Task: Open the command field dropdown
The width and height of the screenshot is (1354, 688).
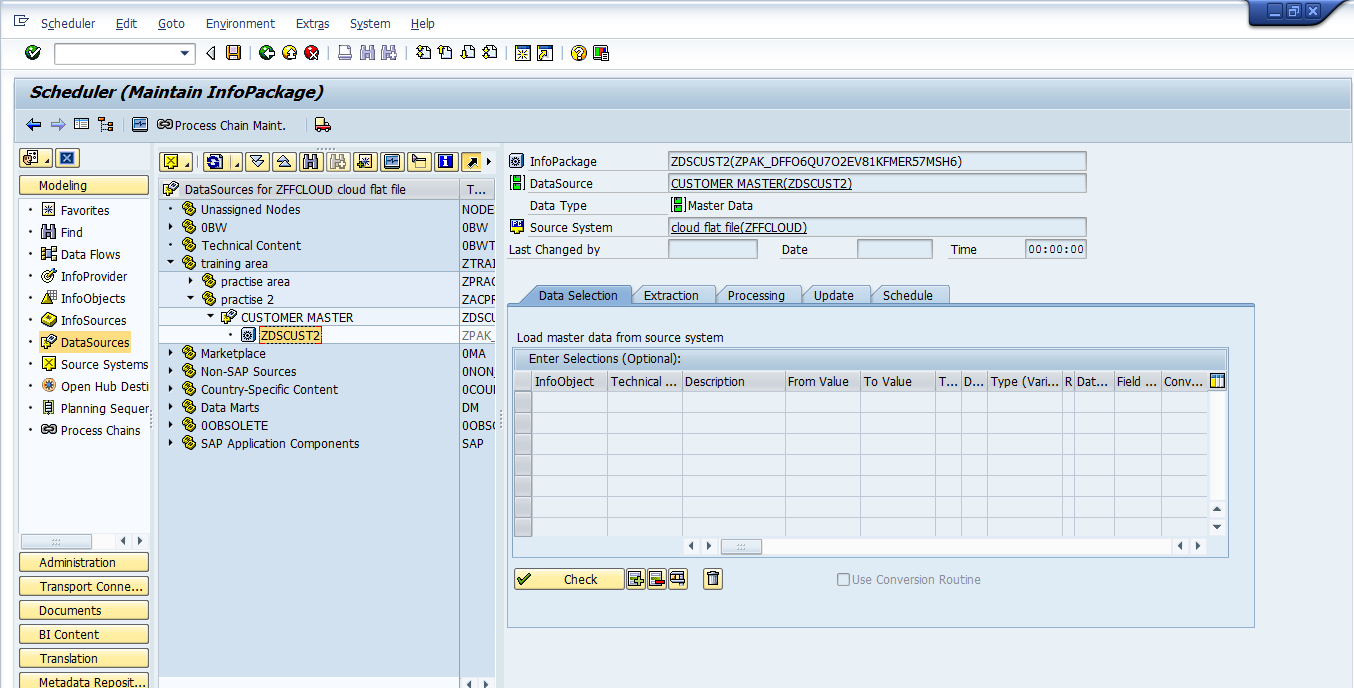Action: pyautogui.click(x=183, y=53)
